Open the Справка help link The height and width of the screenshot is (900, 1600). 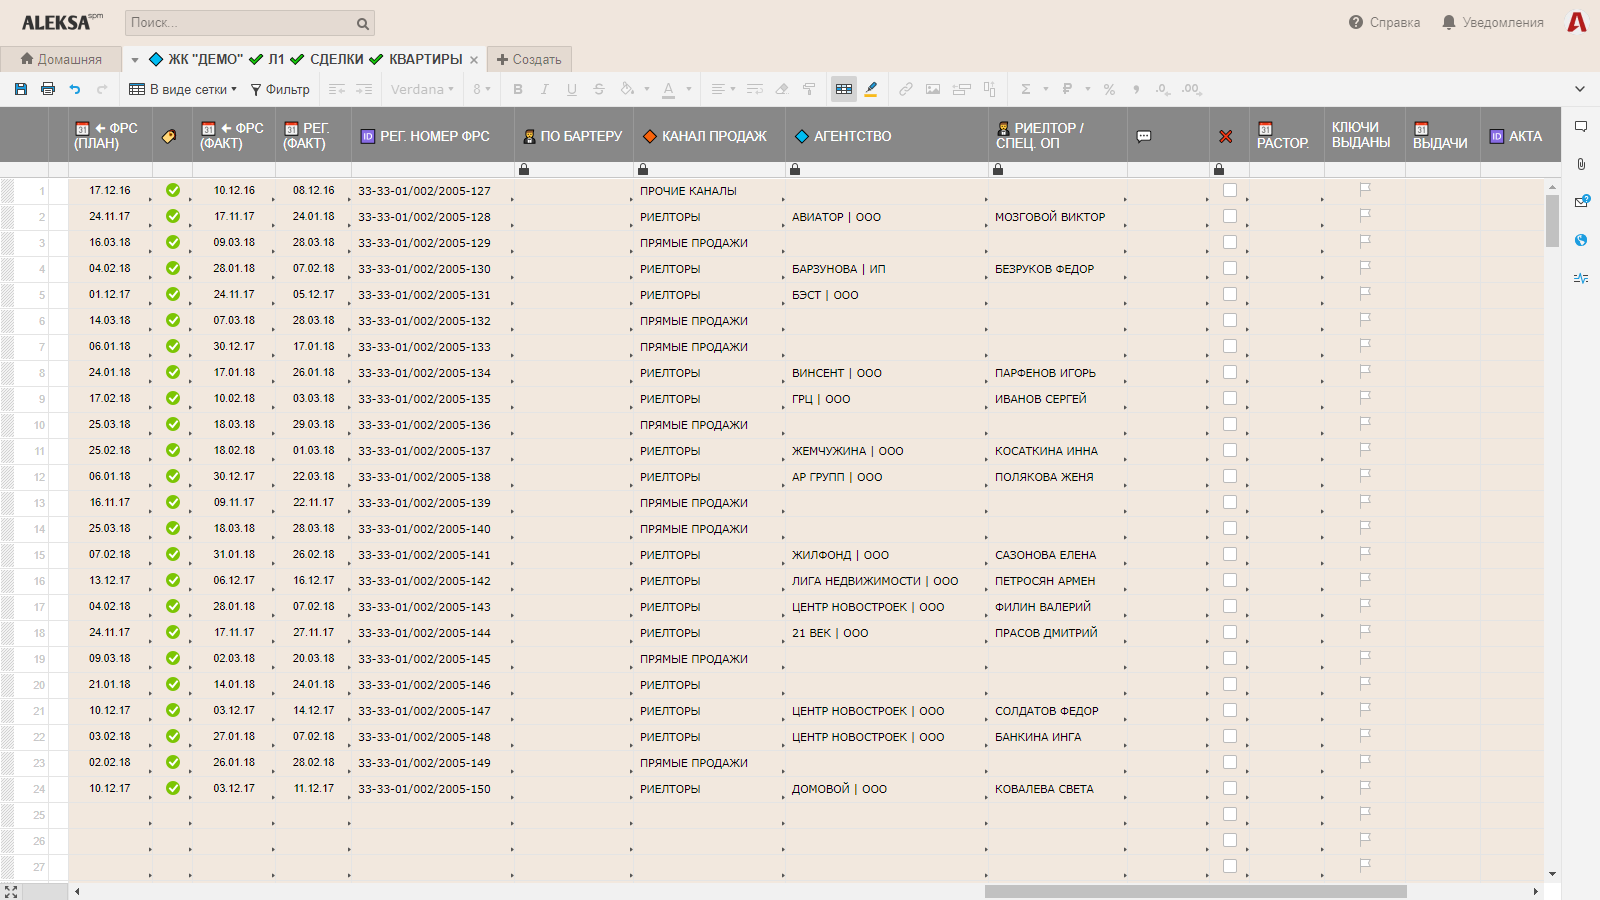click(x=1384, y=22)
